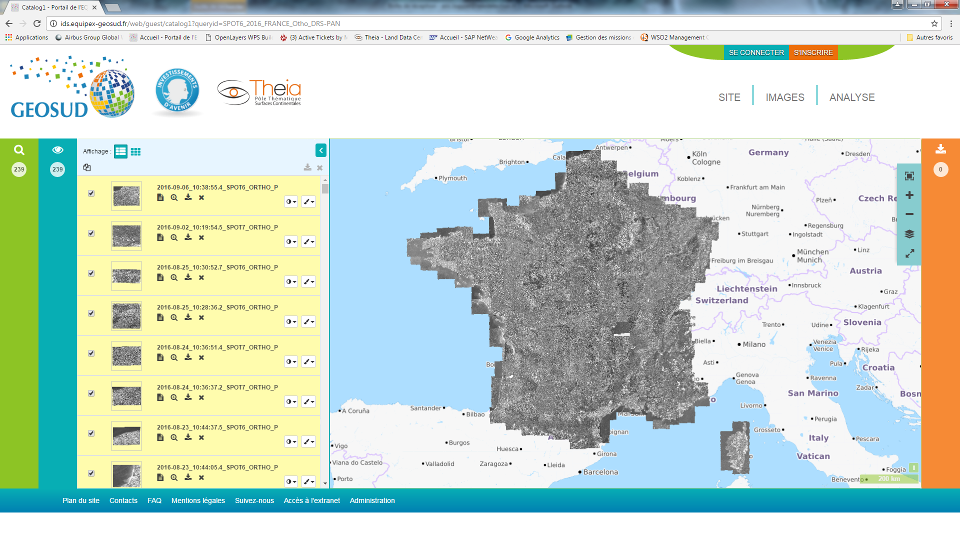
Task: Open style dropdown for 2016-09-02 SPOT7 image
Action: coord(308,241)
